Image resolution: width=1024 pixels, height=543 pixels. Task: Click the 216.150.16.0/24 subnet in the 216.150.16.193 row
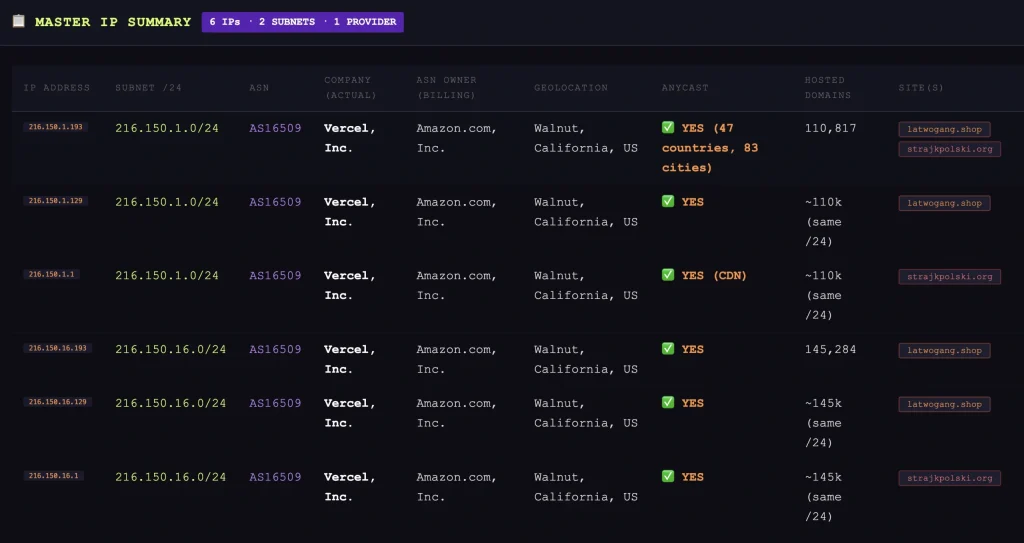pyautogui.click(x=170, y=349)
